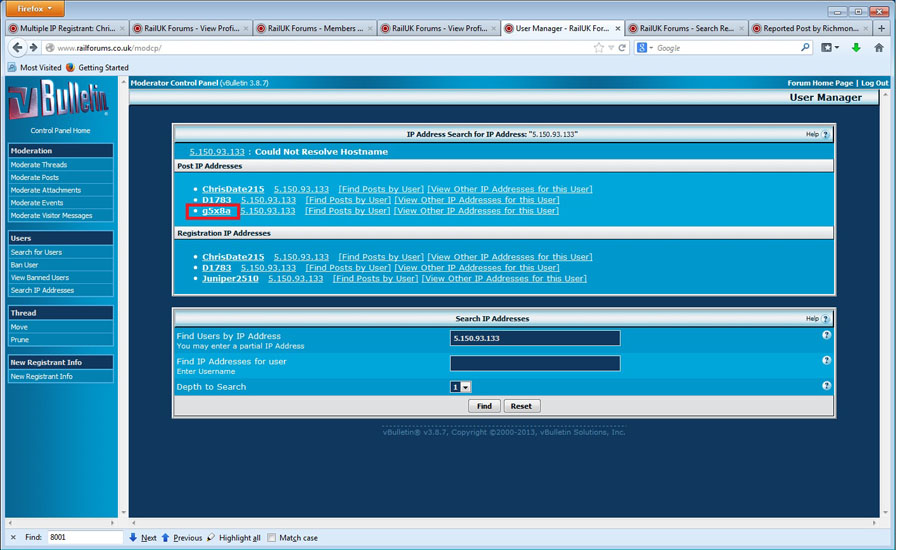
Task: Click the search magnifier in Google box
Action: pyautogui.click(x=805, y=48)
